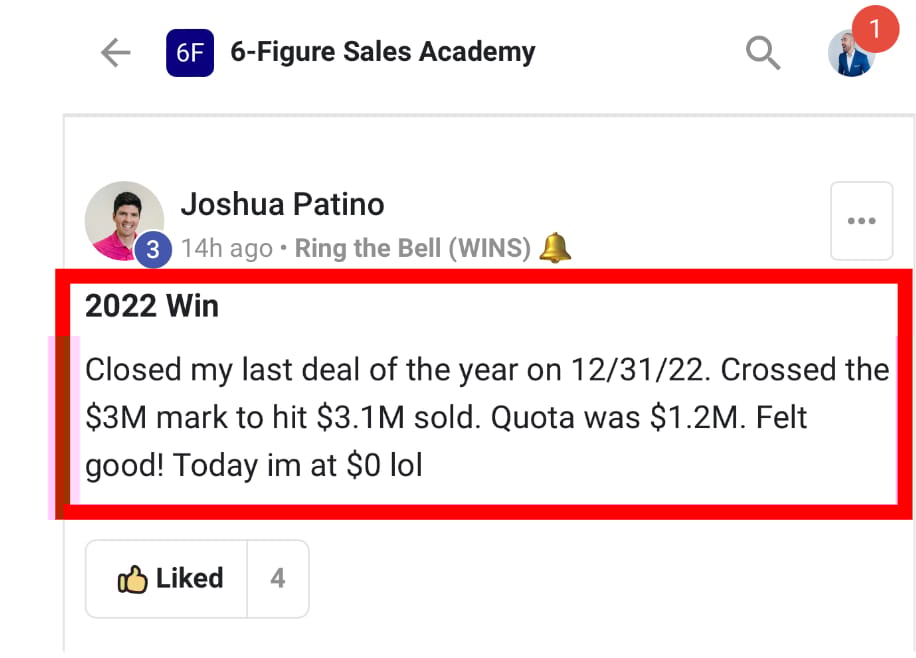Go back using the left arrow
This screenshot has height=658, width=916.
[x=116, y=53]
